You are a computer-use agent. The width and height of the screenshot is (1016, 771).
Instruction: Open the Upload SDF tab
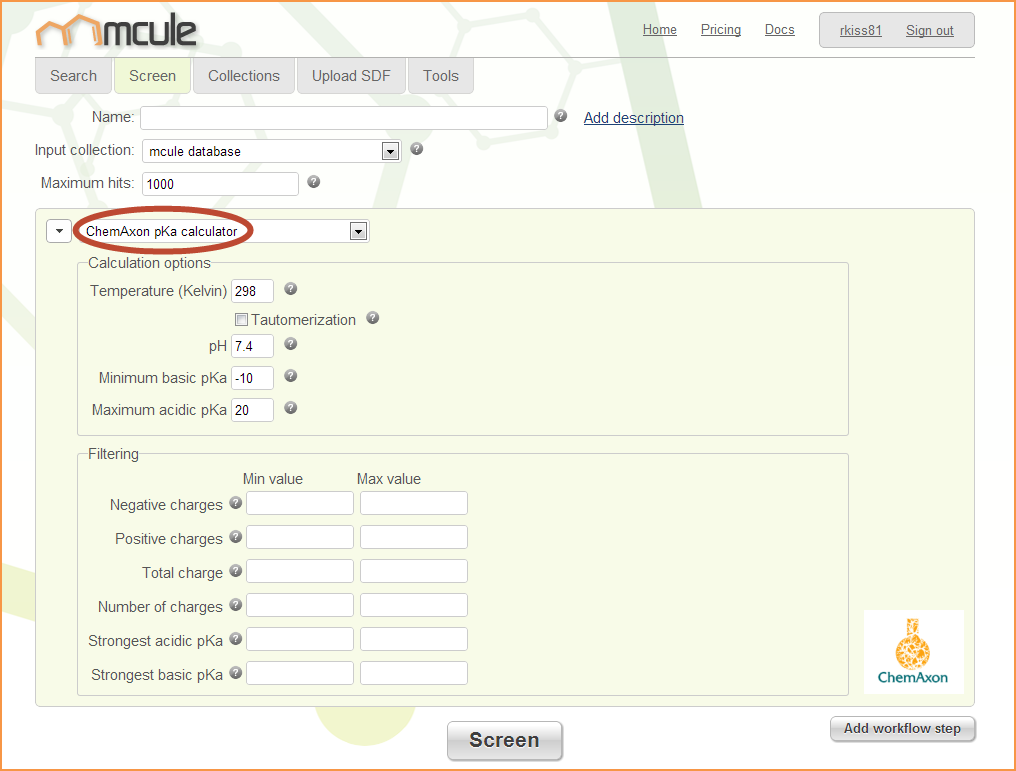[x=351, y=76]
